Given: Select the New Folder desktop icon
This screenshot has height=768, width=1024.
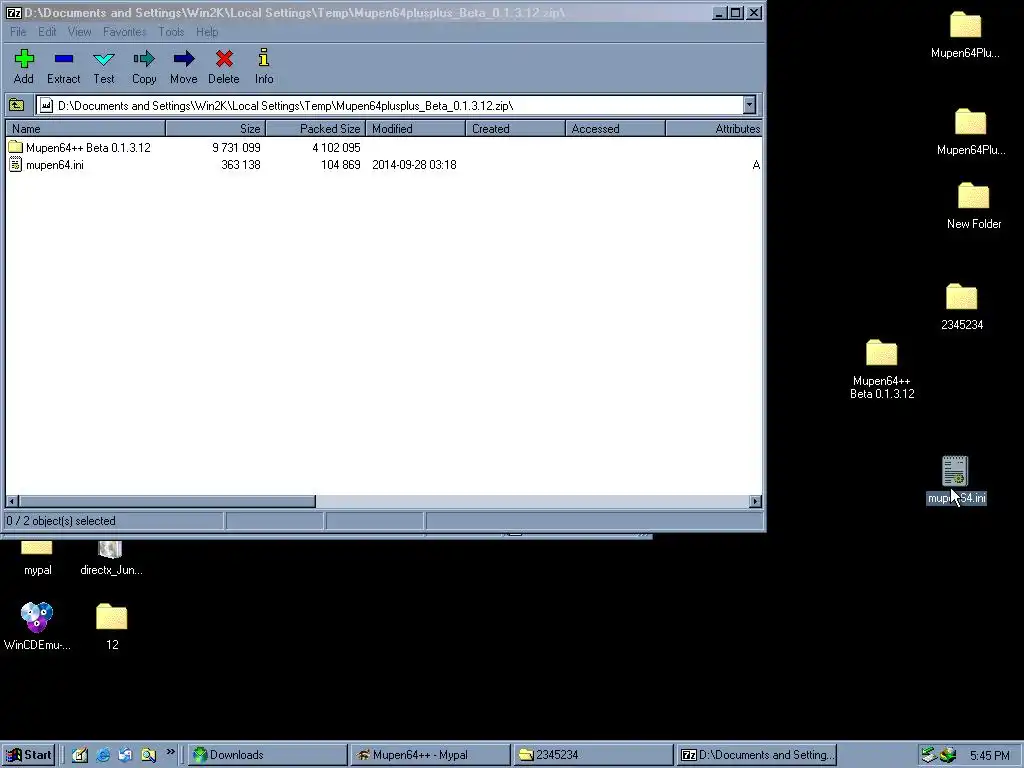Looking at the screenshot, I should (x=974, y=206).
